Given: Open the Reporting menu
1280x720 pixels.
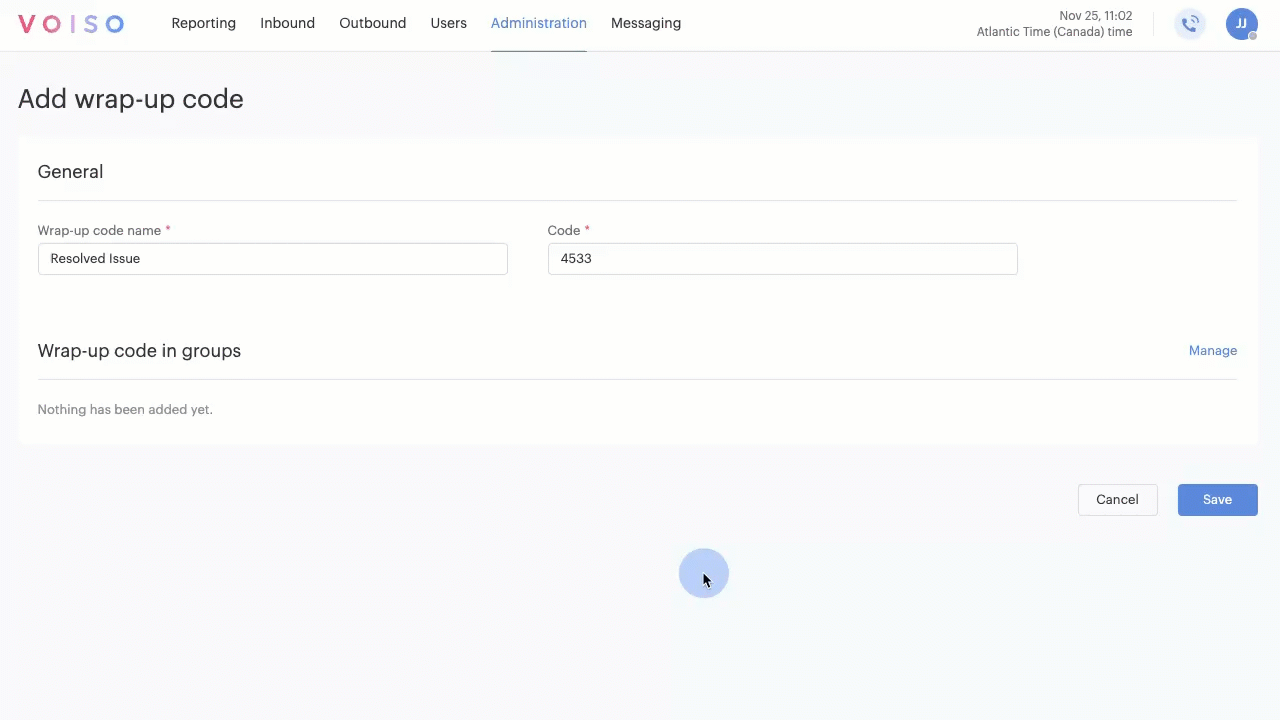Looking at the screenshot, I should point(203,23).
